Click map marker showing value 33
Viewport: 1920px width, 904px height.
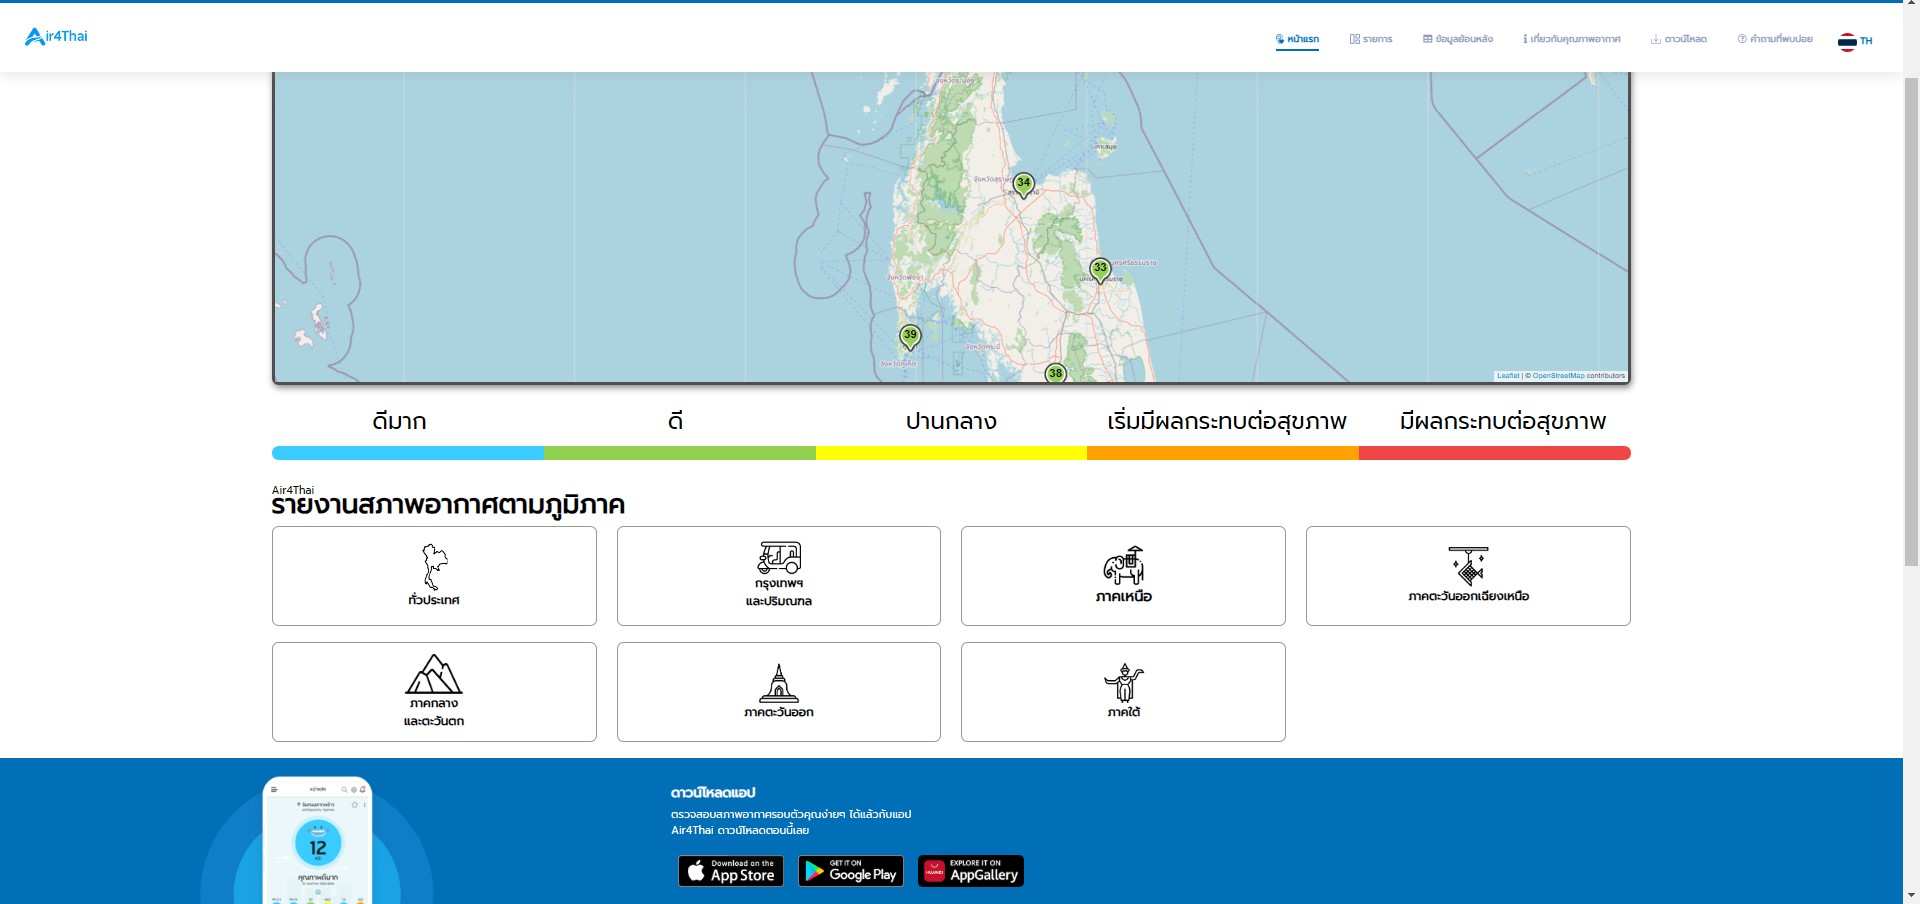(x=1100, y=269)
